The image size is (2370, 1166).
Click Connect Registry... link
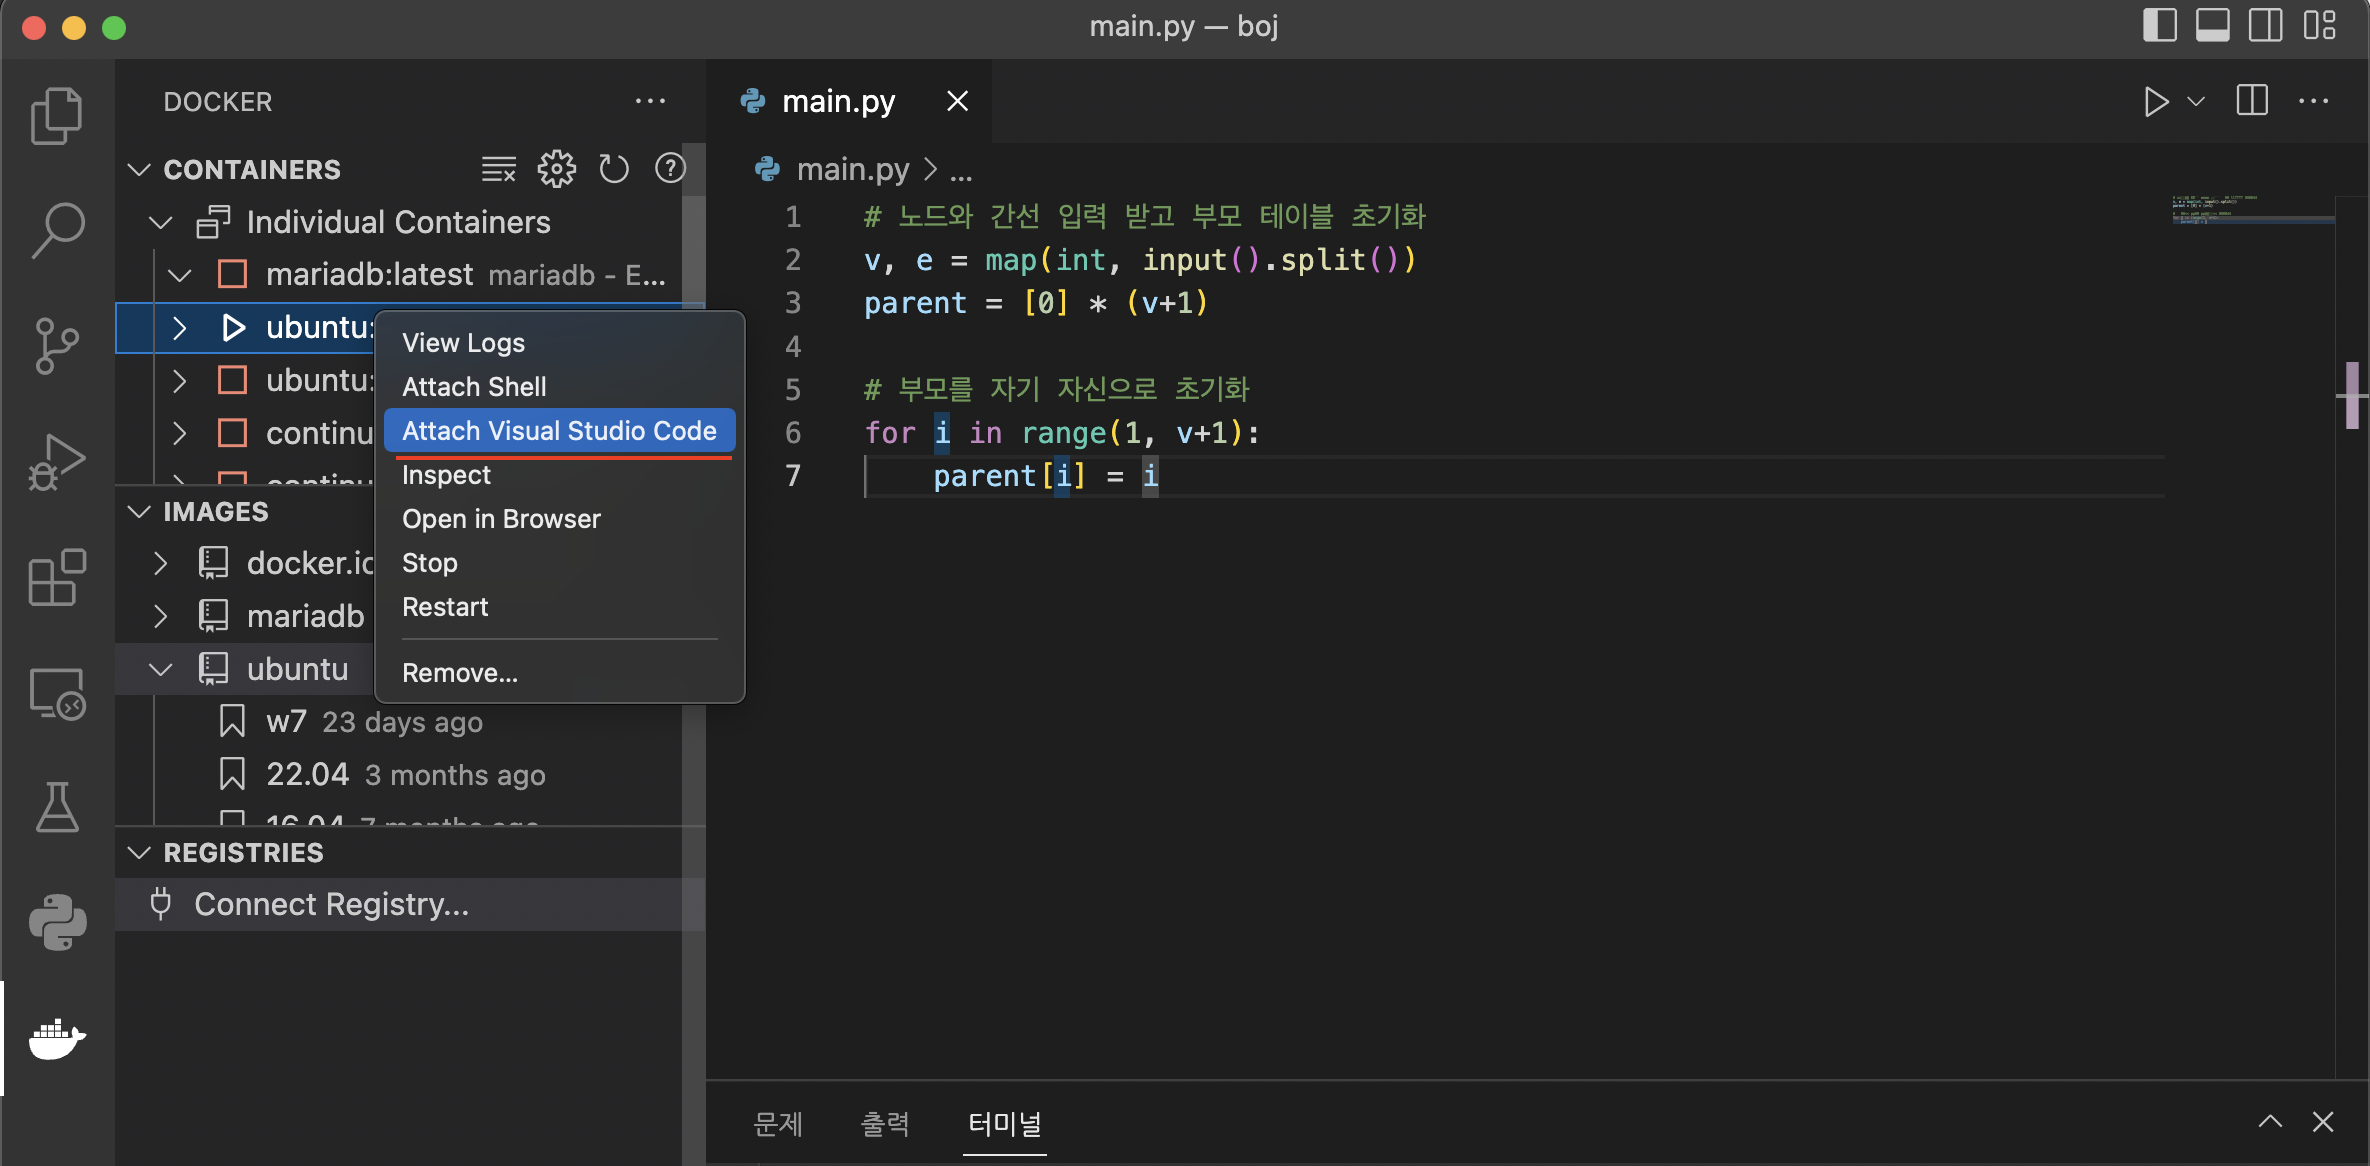click(331, 904)
